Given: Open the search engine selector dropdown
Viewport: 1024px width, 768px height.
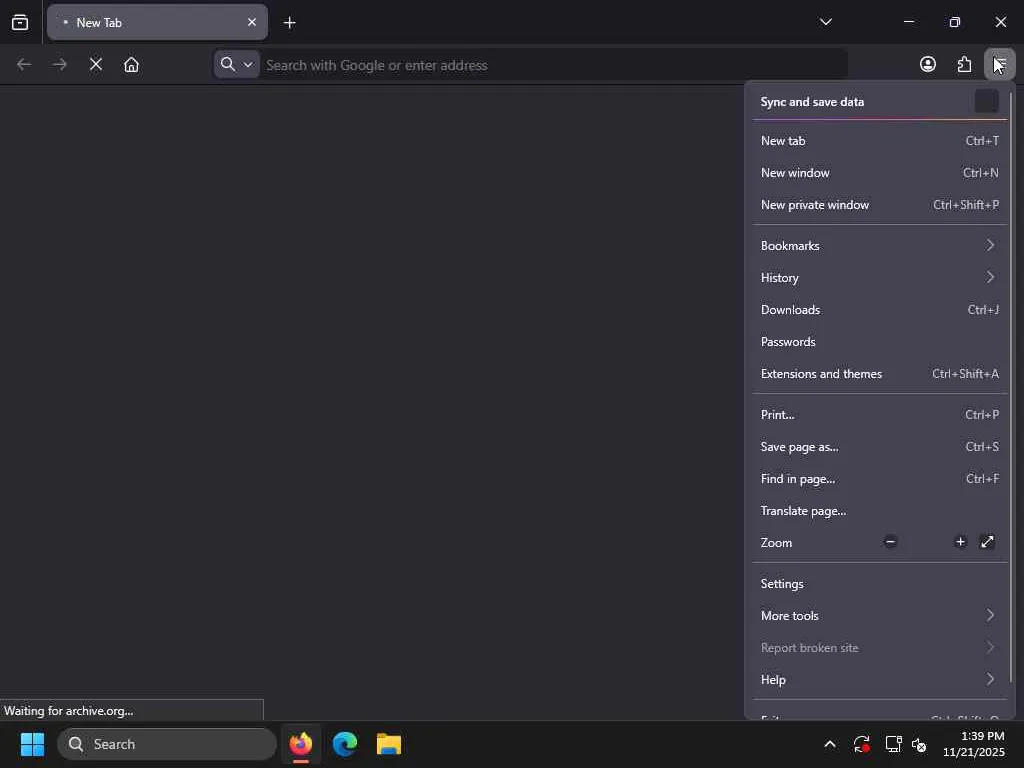Looking at the screenshot, I should coord(236,65).
